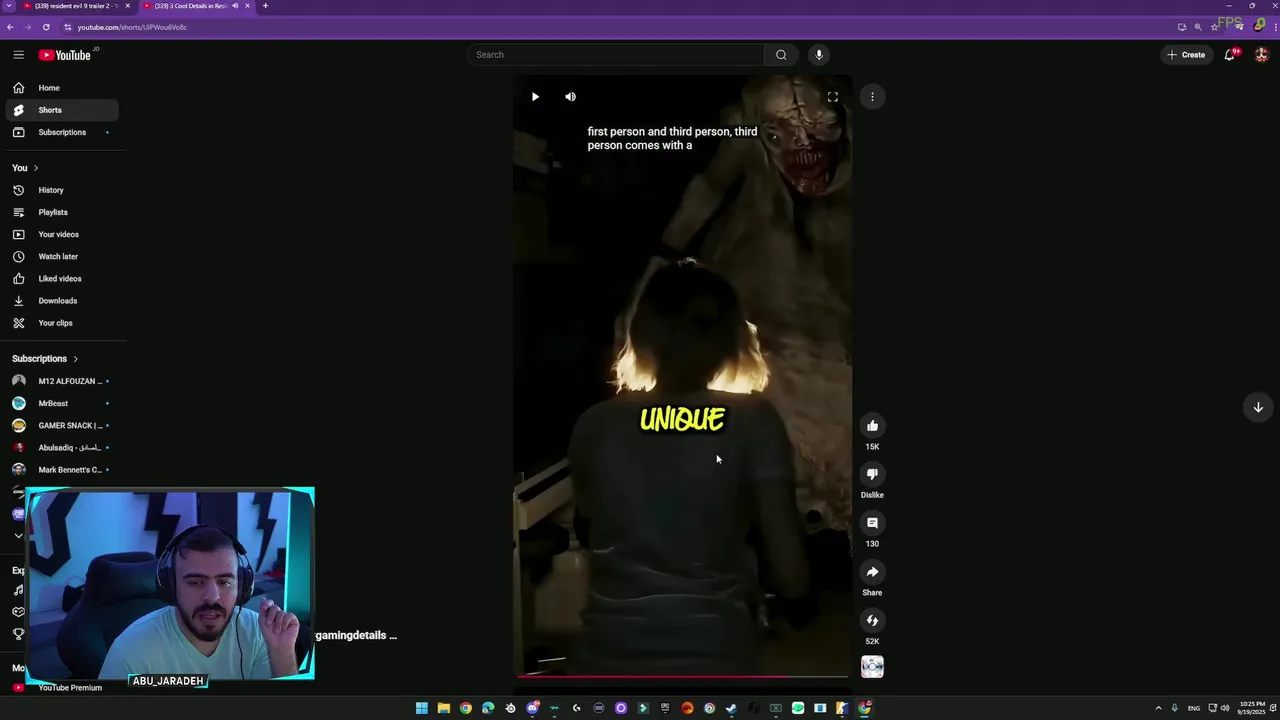The width and height of the screenshot is (1280, 720).
Task: Open Home in the sidebar
Action: [62, 88]
